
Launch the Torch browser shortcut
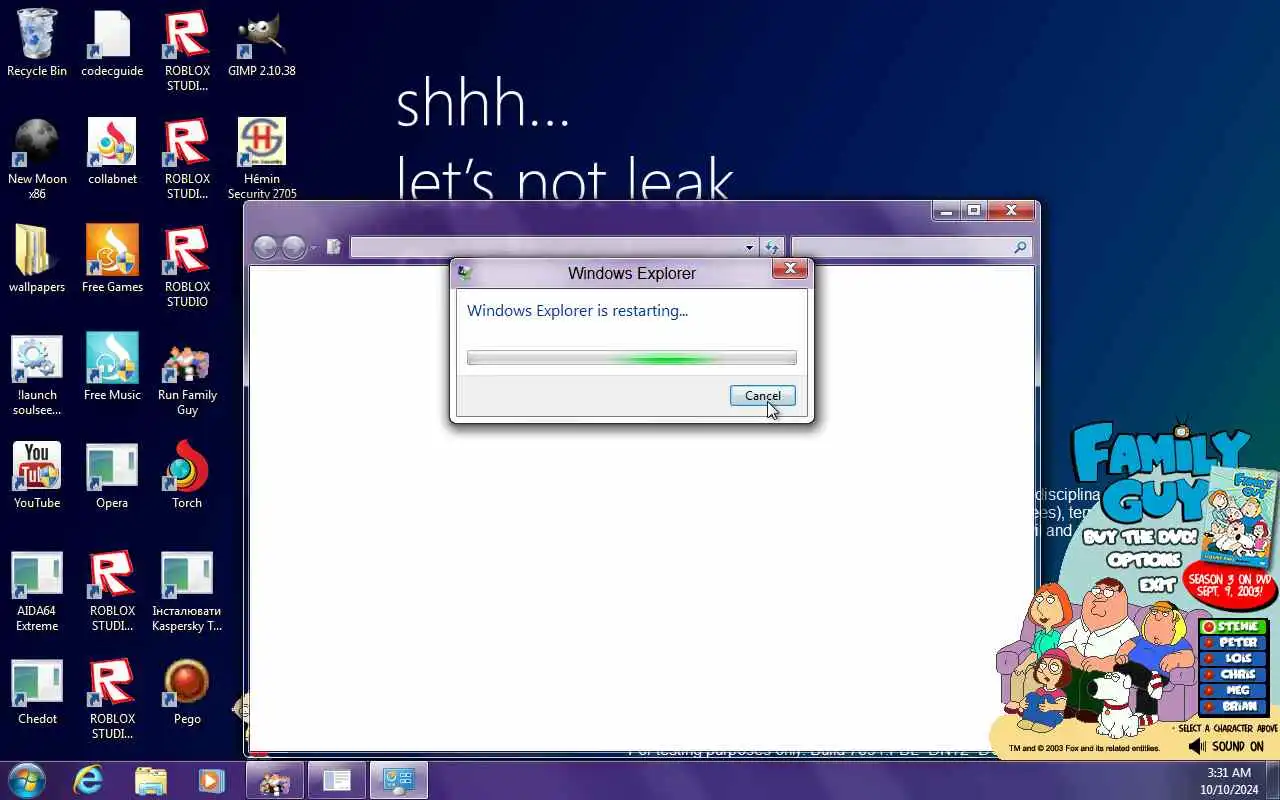point(187,475)
